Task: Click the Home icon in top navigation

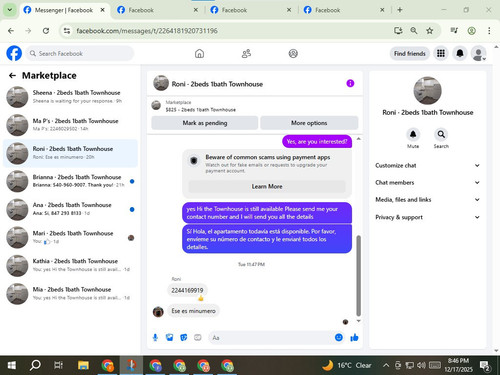Action: click(x=199, y=53)
